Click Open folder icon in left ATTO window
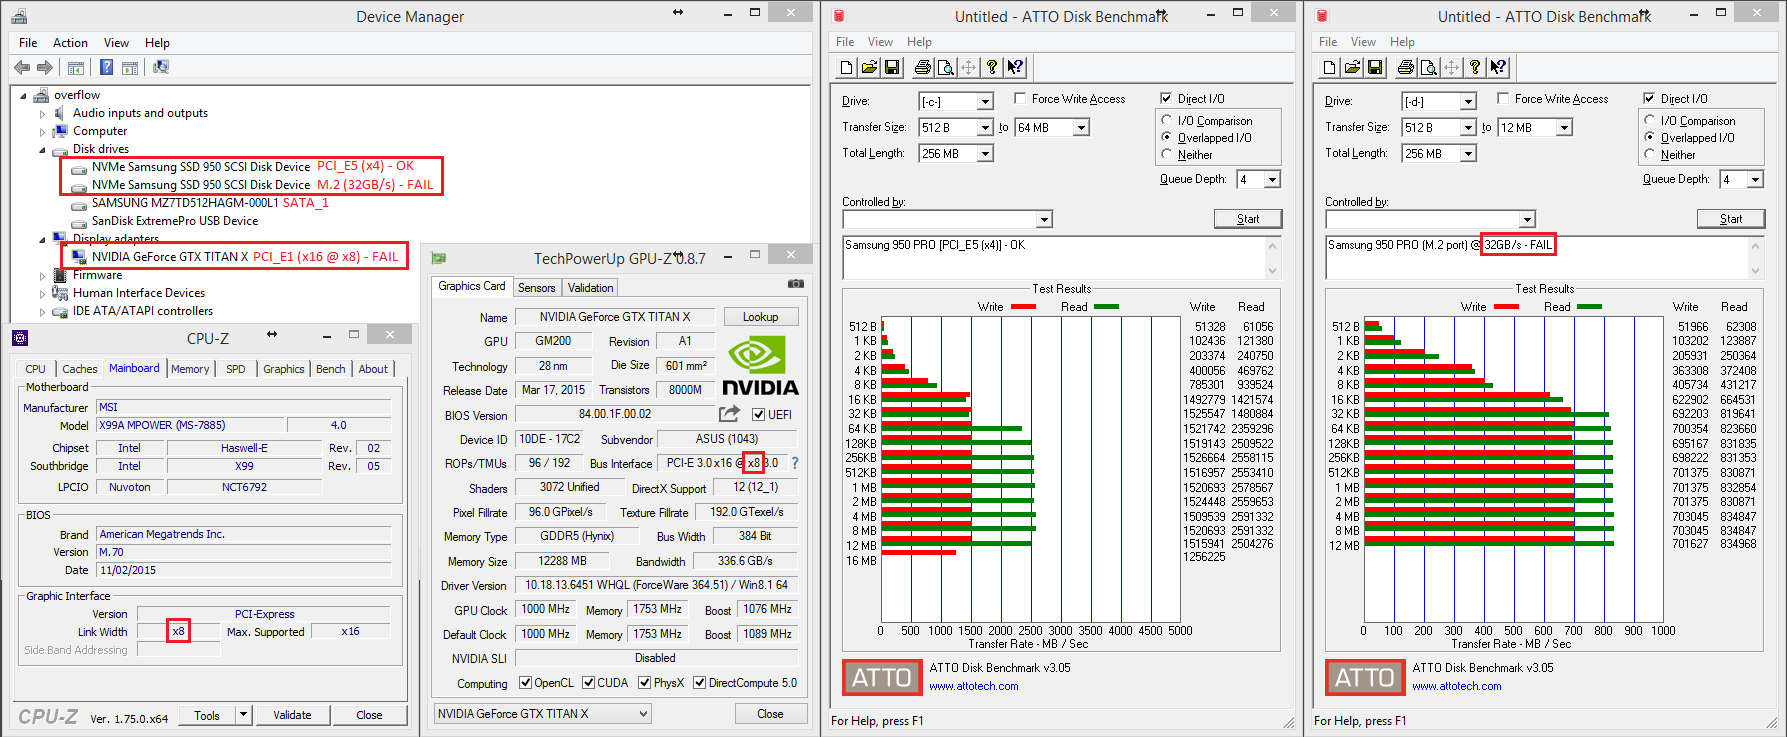 [869, 67]
